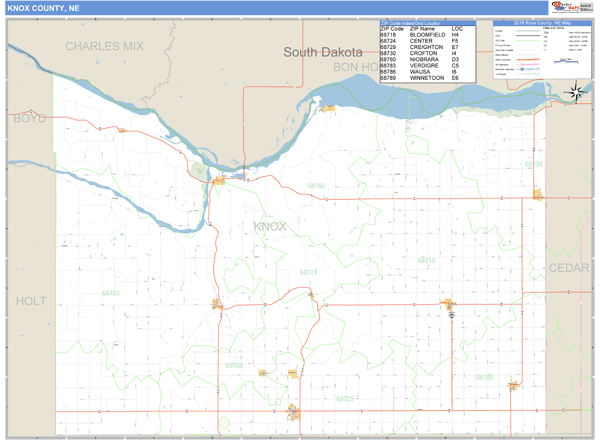This screenshot has height=440, width=600.
Task: Select the Wausa town marker
Action: tap(513, 384)
